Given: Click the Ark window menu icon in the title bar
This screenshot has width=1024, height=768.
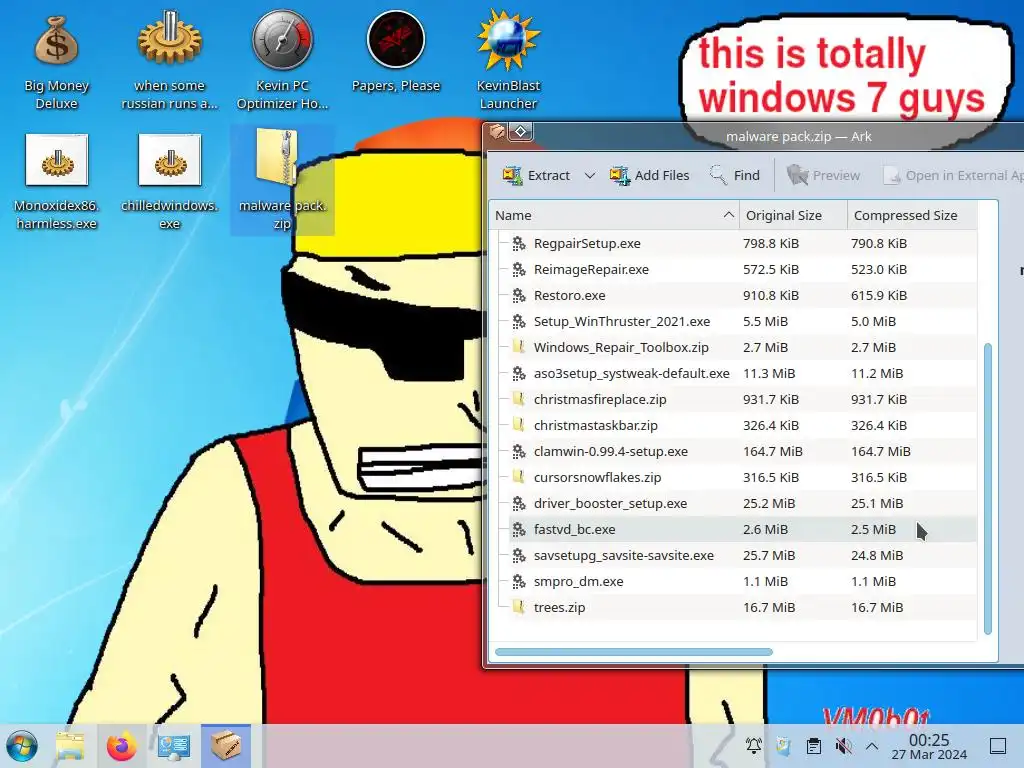Looking at the screenshot, I should [498, 132].
